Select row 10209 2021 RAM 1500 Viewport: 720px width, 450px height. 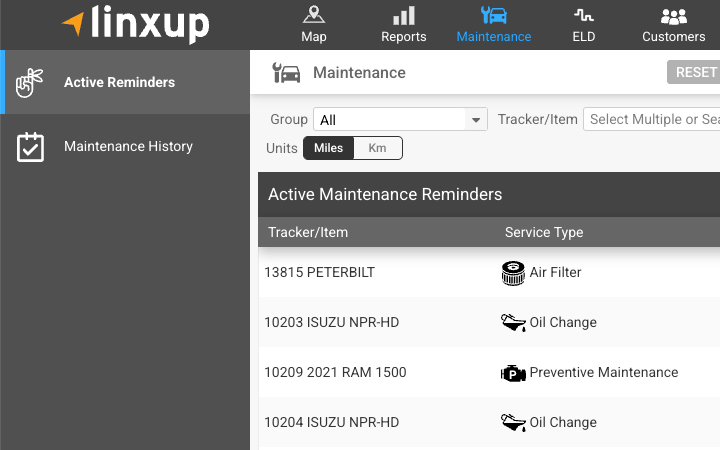(489, 372)
